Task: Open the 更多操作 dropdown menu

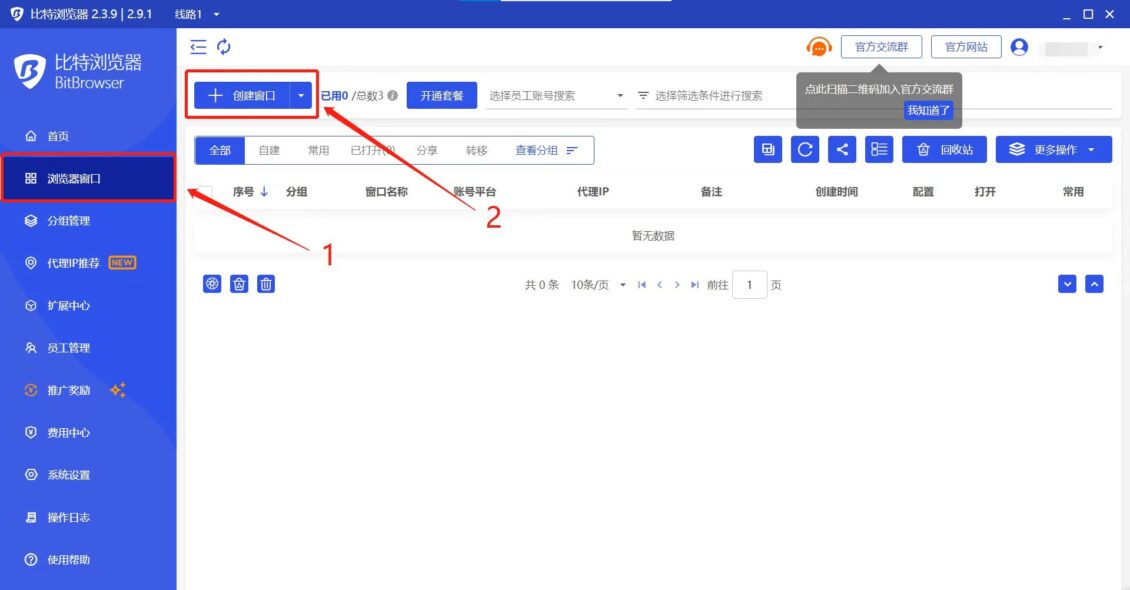Action: coord(1054,150)
